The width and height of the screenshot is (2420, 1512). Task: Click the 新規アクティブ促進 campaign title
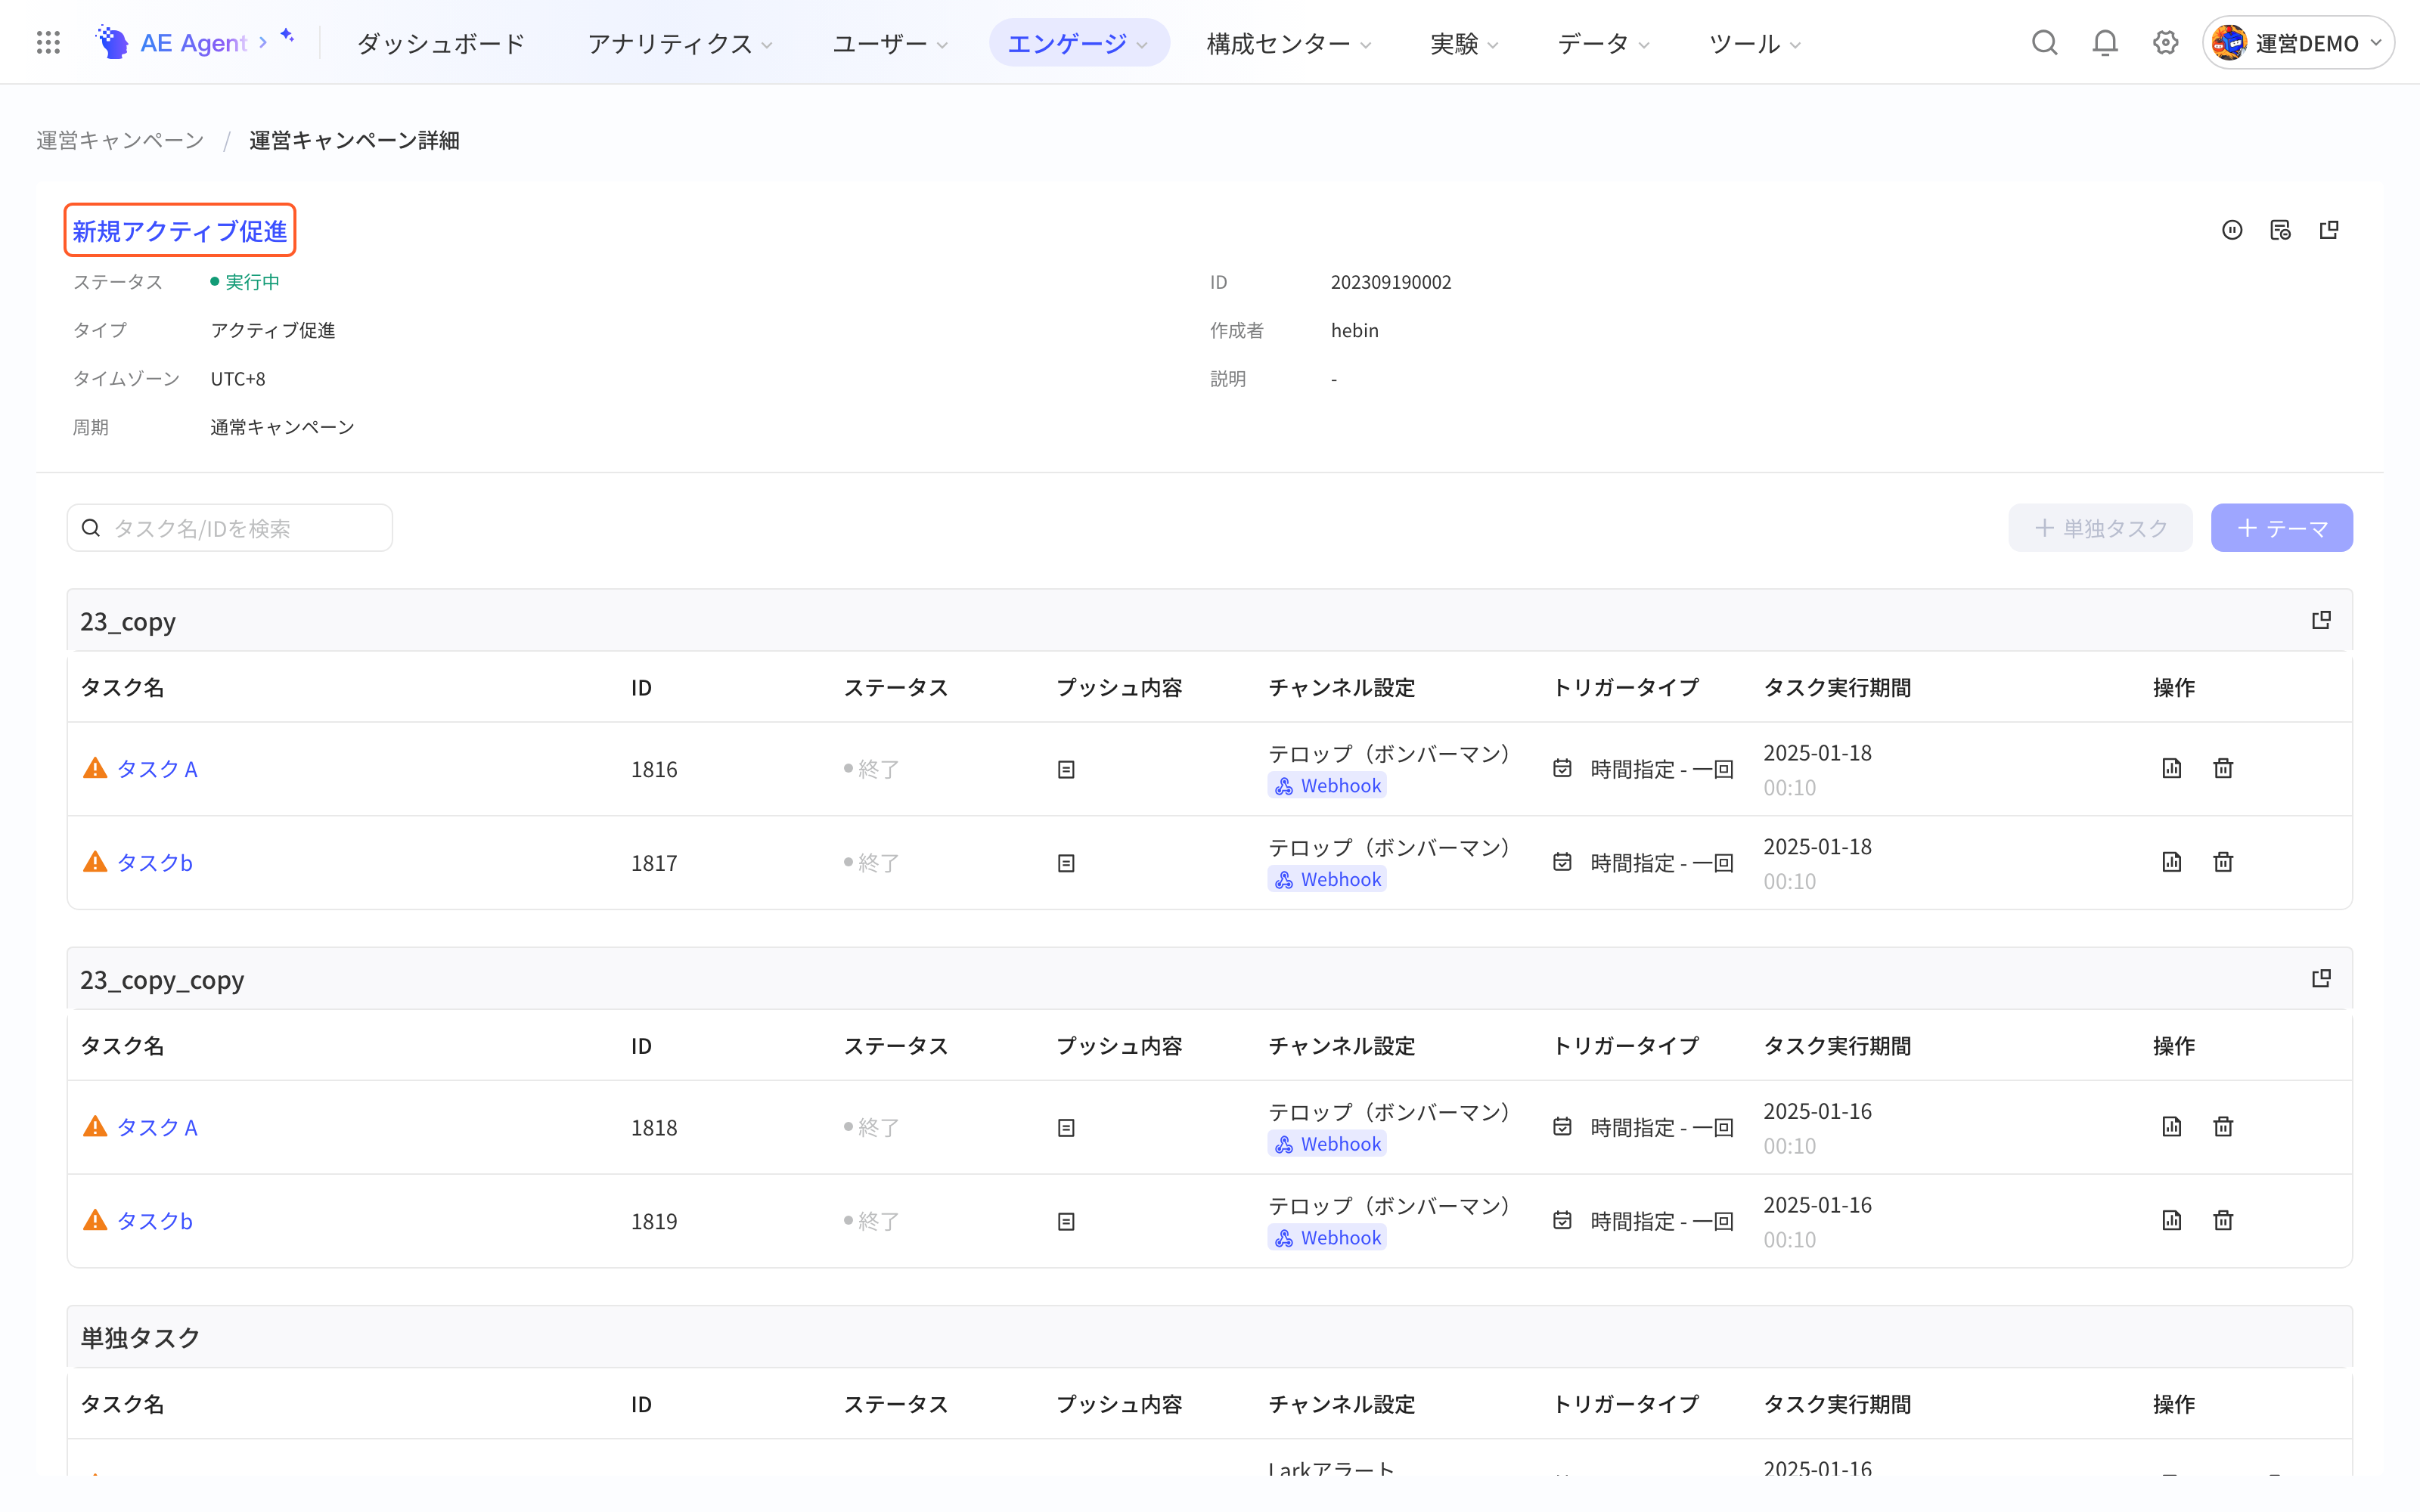click(180, 231)
